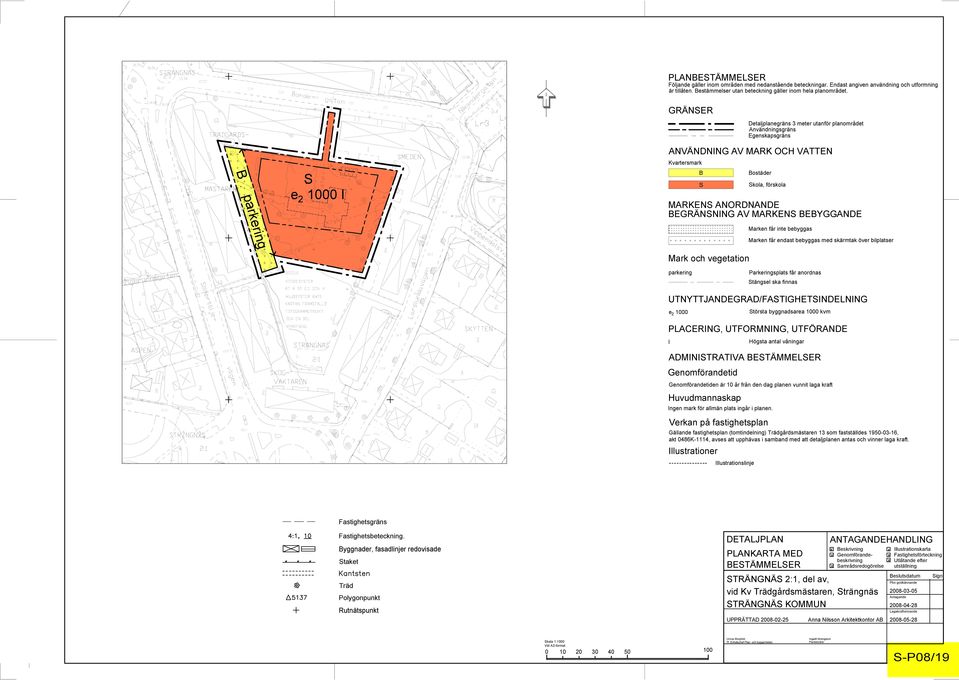The image size is (959, 680).
Task: Click the 'Bostäder' legend label
Action: [x=760, y=173]
